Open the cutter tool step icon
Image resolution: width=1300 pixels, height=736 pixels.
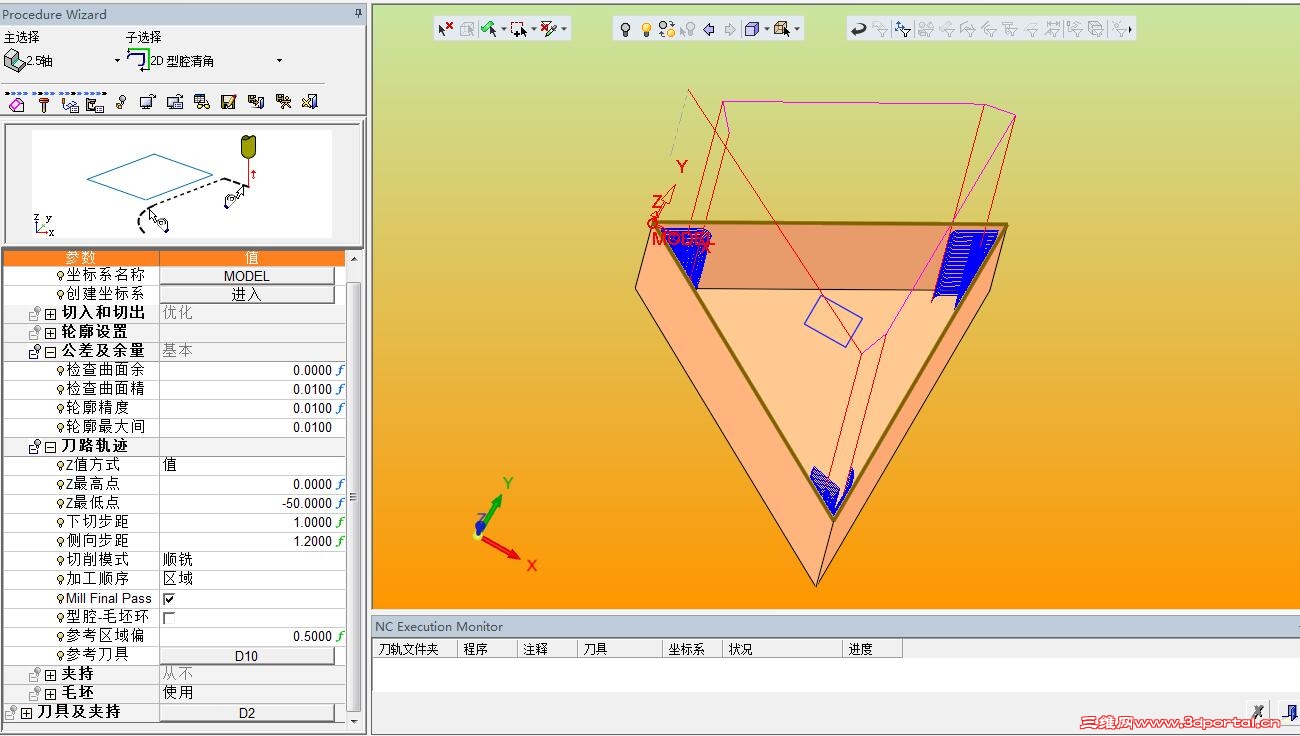[x=44, y=103]
